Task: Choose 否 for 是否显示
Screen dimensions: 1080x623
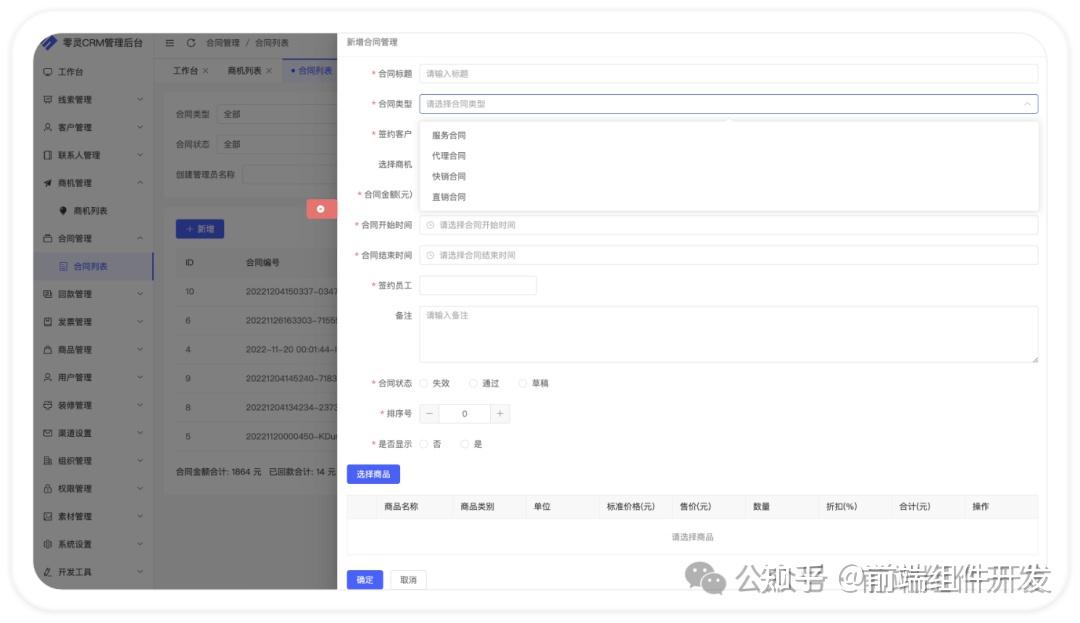Action: [x=424, y=444]
